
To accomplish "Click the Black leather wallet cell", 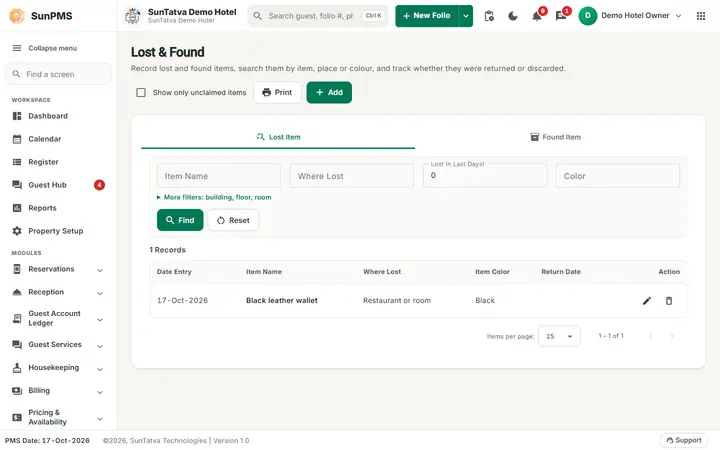I will coord(281,301).
